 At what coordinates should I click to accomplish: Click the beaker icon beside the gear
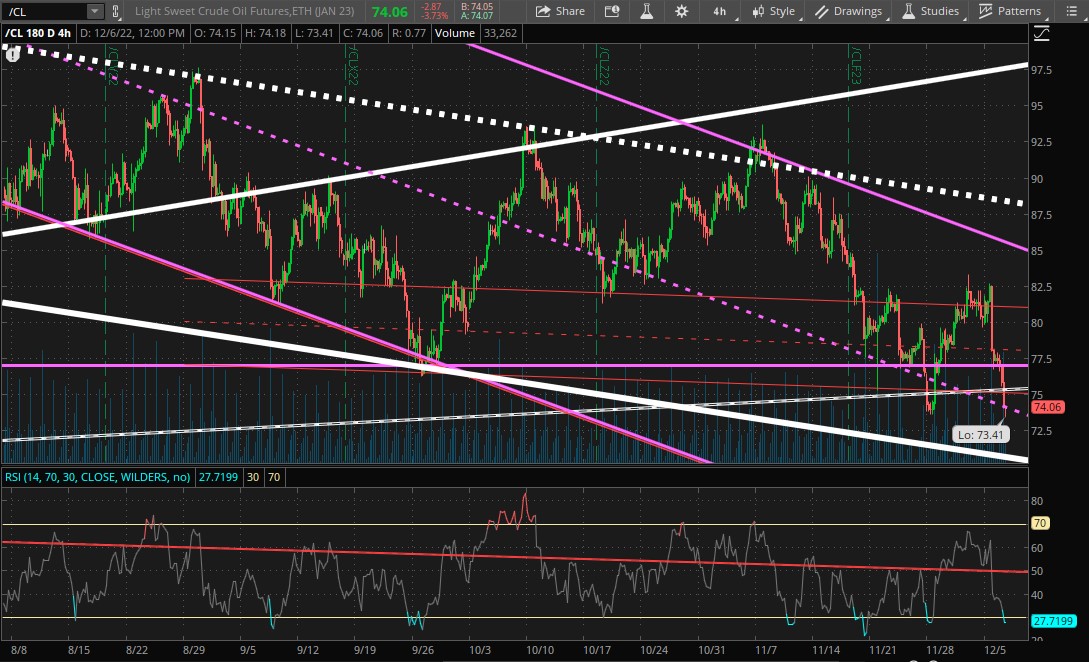(646, 11)
